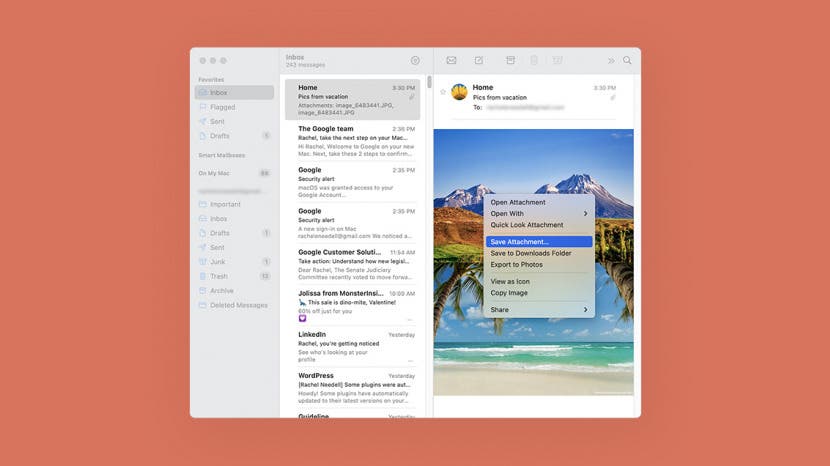This screenshot has height=466, width=830.
Task: Expand the Share submenu
Action: [x=539, y=310]
